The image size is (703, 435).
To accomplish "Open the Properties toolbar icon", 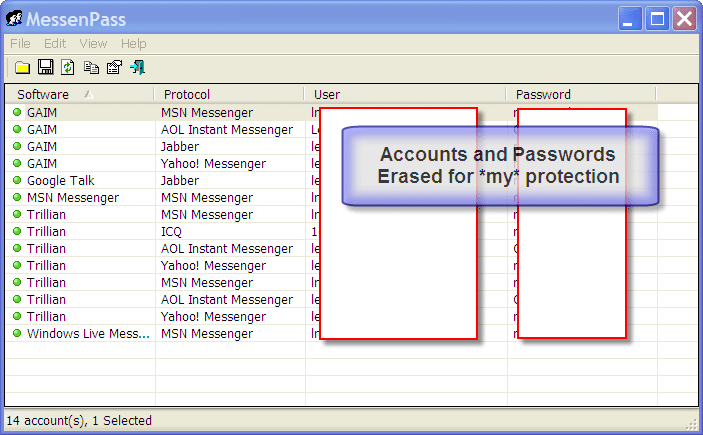I will (x=114, y=67).
